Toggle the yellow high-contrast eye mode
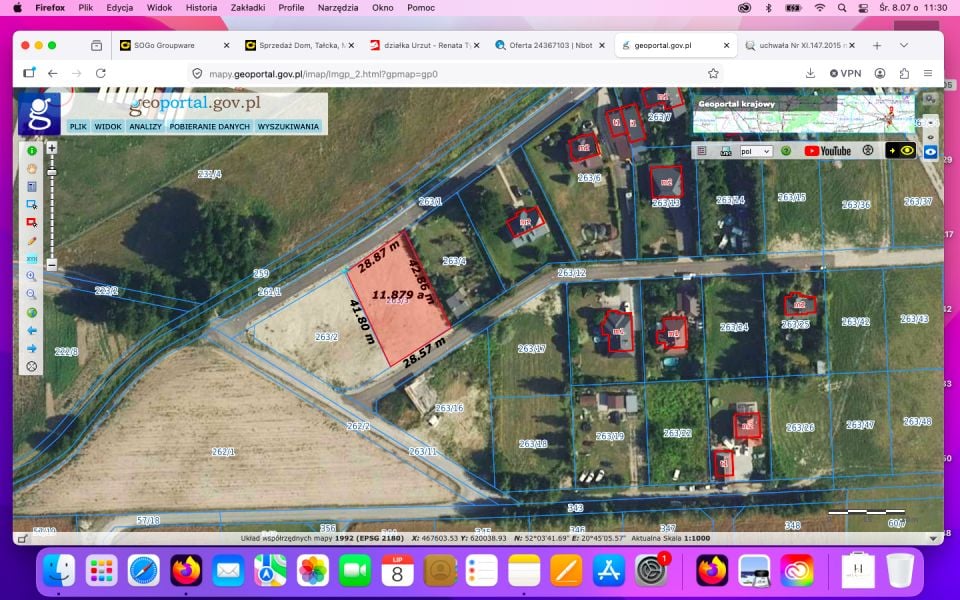This screenshot has width=960, height=600. pos(901,151)
